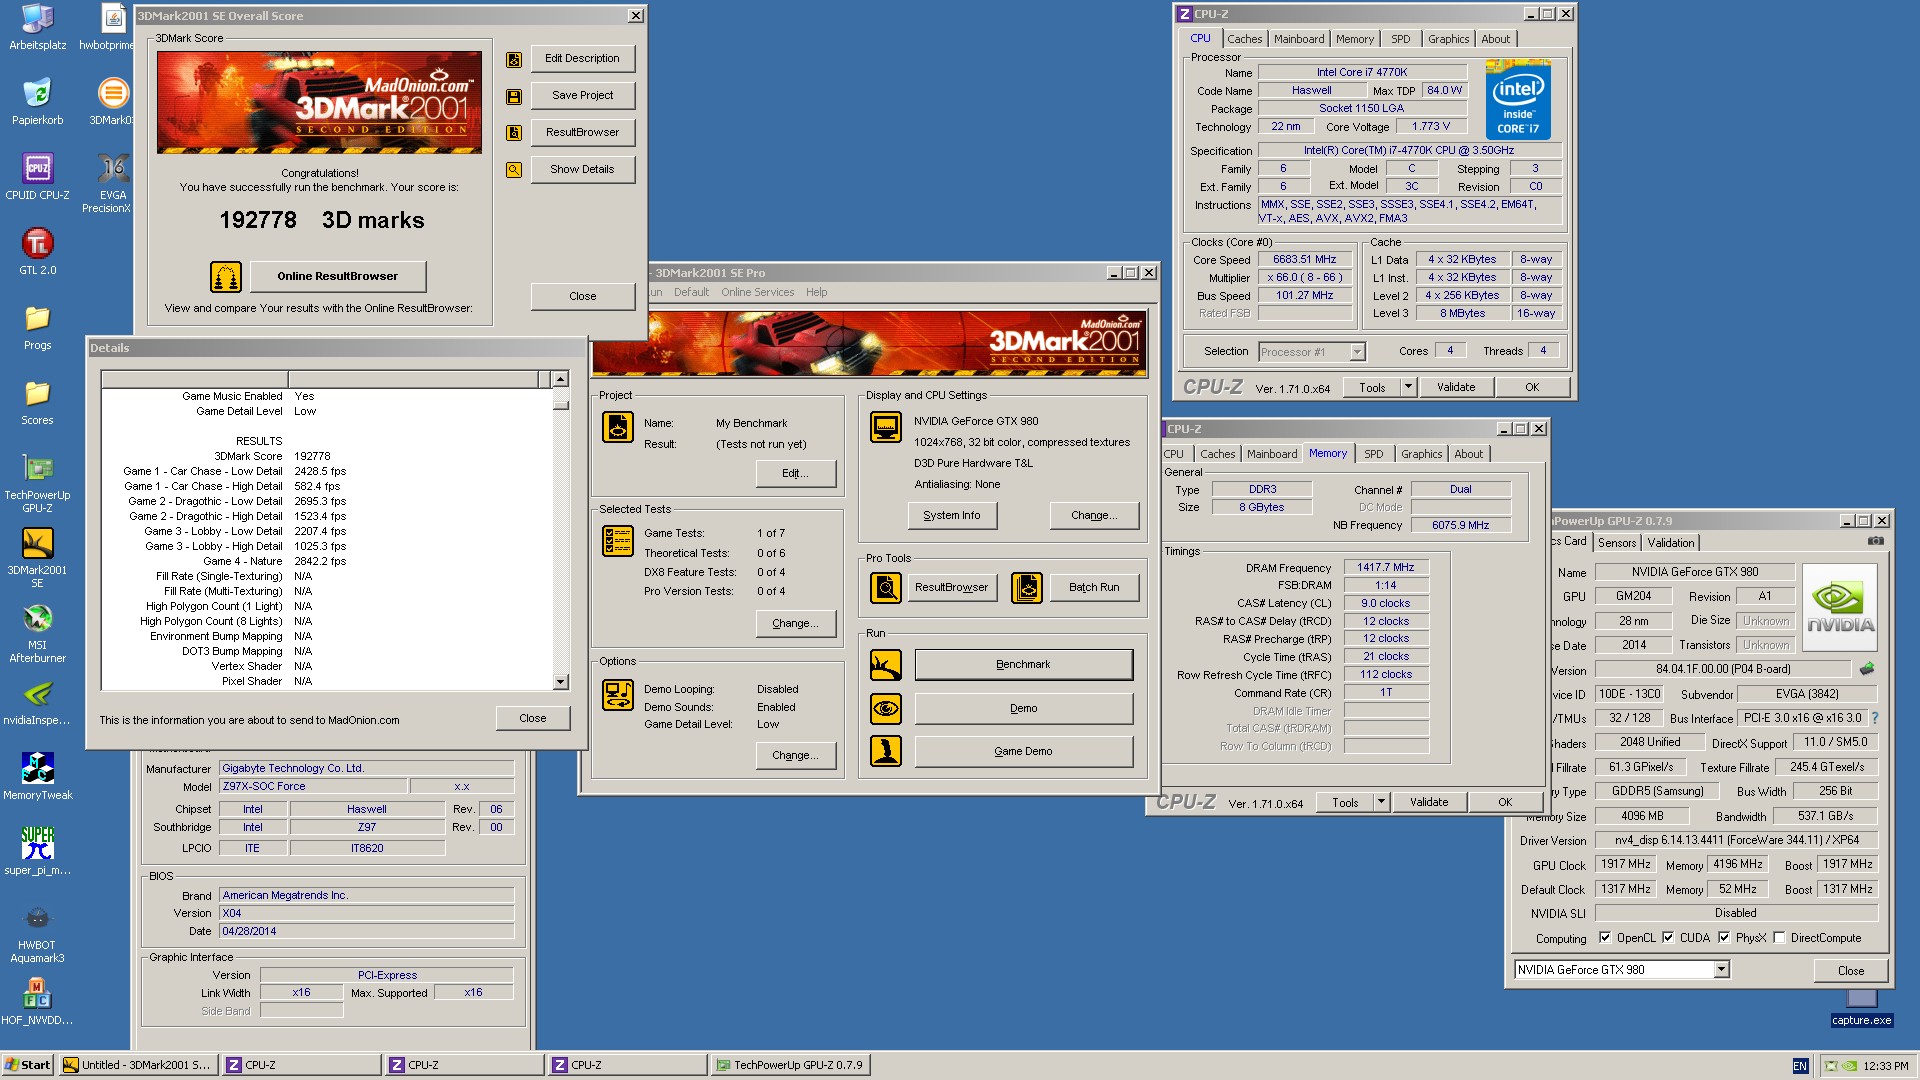This screenshot has width=1920, height=1080.
Task: Switch to Graphics tab in Memory CPU-Z window
Action: [x=1421, y=454]
